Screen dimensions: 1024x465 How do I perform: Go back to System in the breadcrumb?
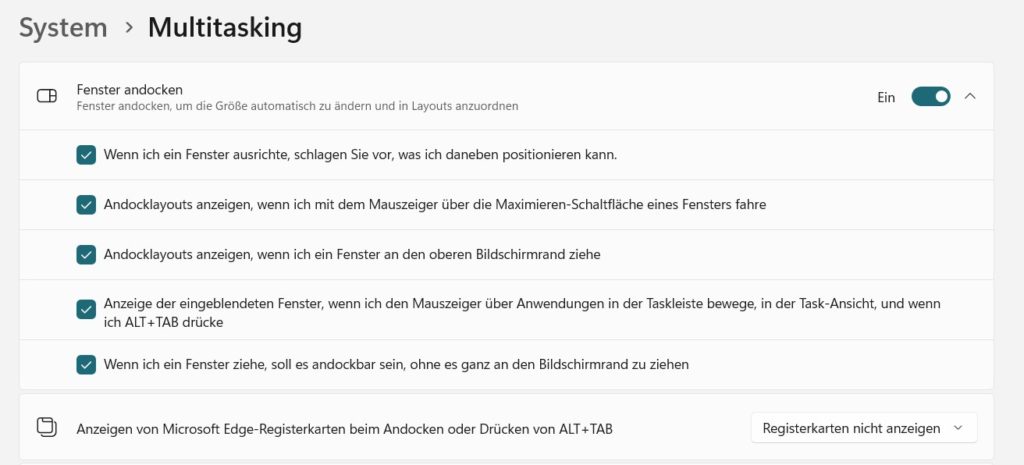pyautogui.click(x=63, y=27)
